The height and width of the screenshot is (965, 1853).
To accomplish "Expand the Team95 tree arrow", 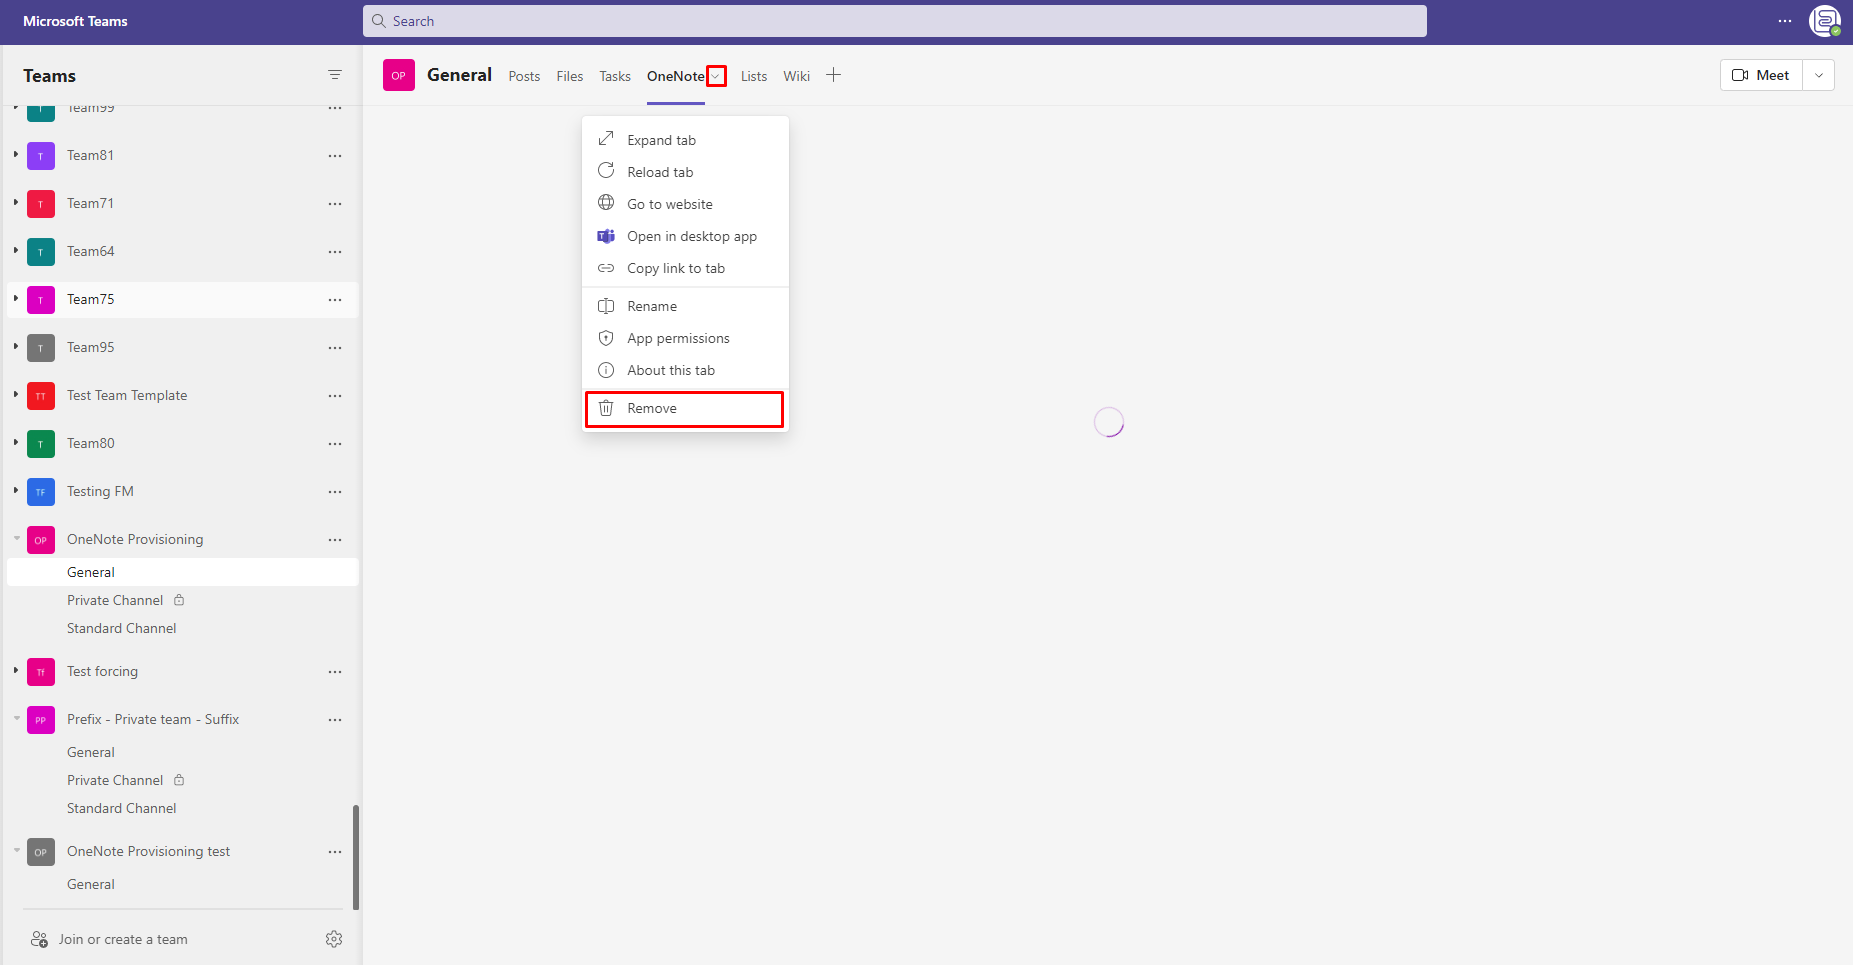I will pos(16,346).
